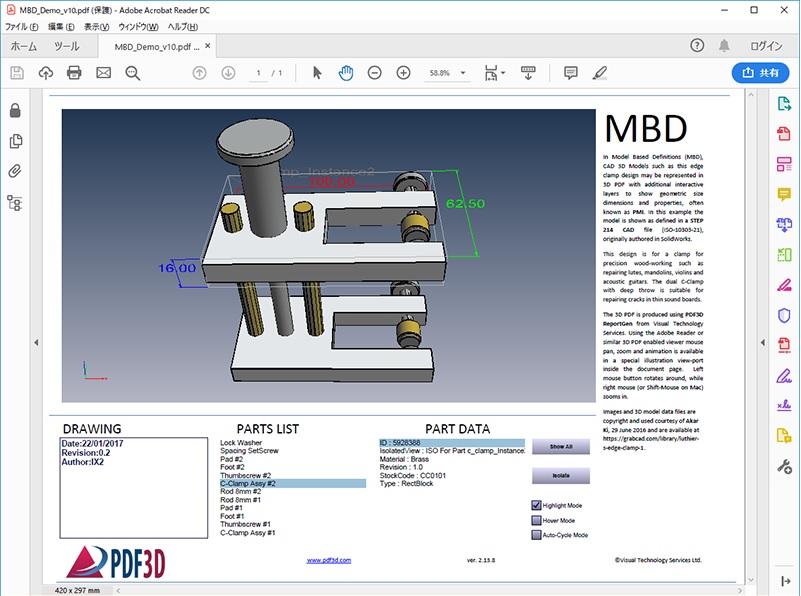Uncheck the Highlight Mode checkbox
Screen dimensions: 801x596
point(536,505)
